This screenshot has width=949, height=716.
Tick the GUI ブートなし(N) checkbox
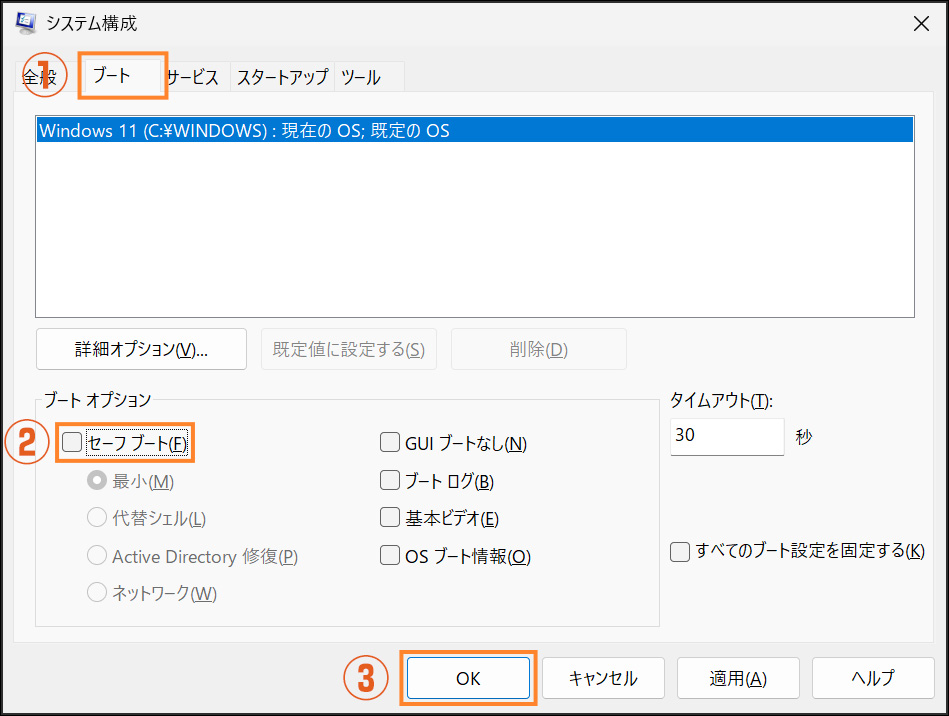[x=390, y=442]
